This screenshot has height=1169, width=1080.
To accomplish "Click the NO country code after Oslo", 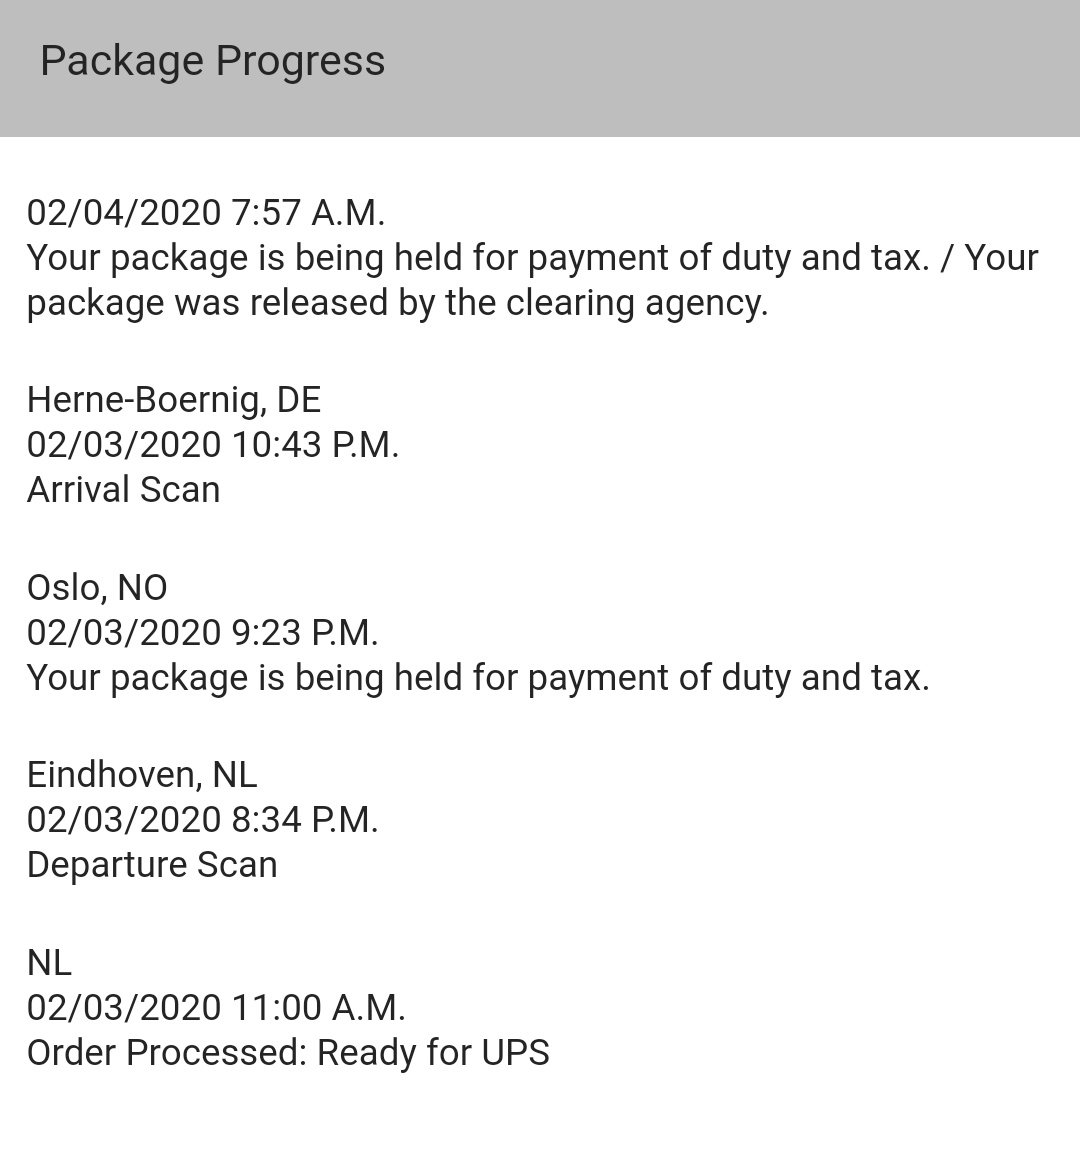I will click(142, 587).
